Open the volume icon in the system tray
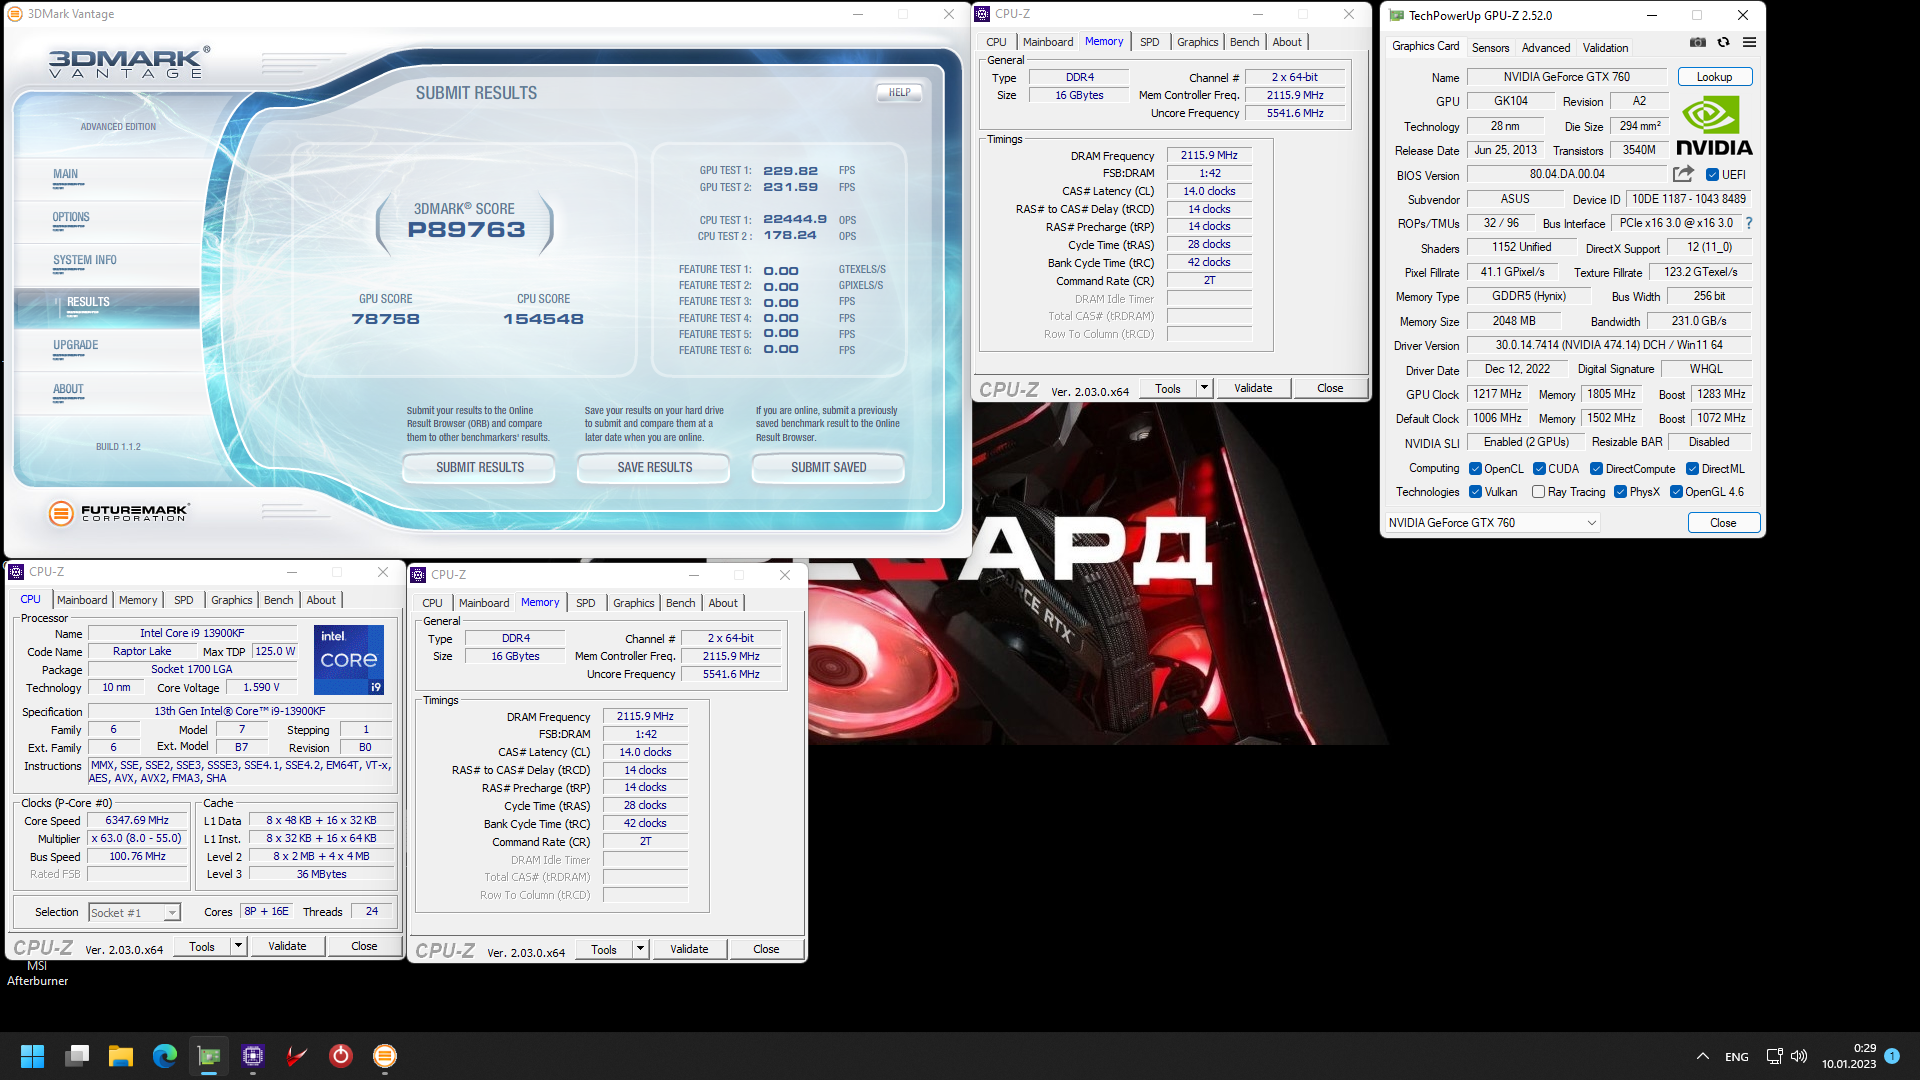1920x1080 pixels. 1799,1057
